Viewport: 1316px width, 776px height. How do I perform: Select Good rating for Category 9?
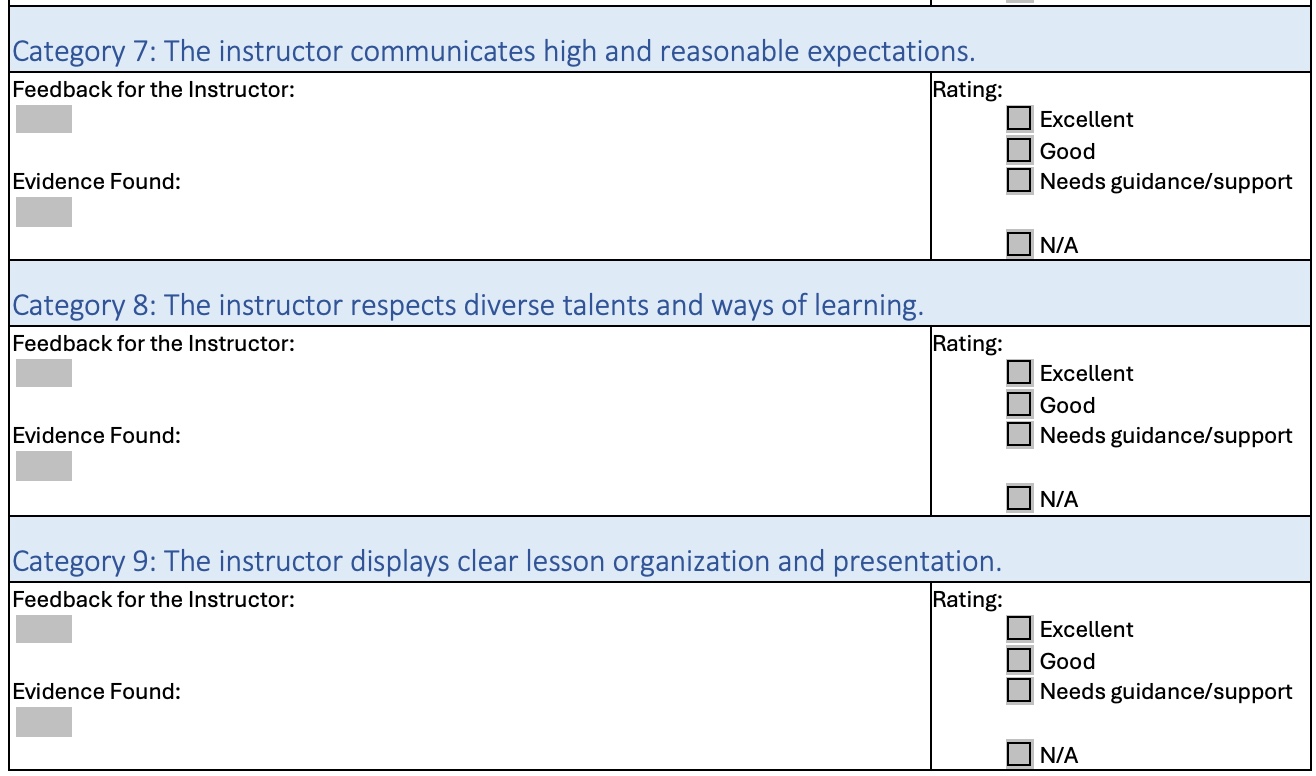1019,661
